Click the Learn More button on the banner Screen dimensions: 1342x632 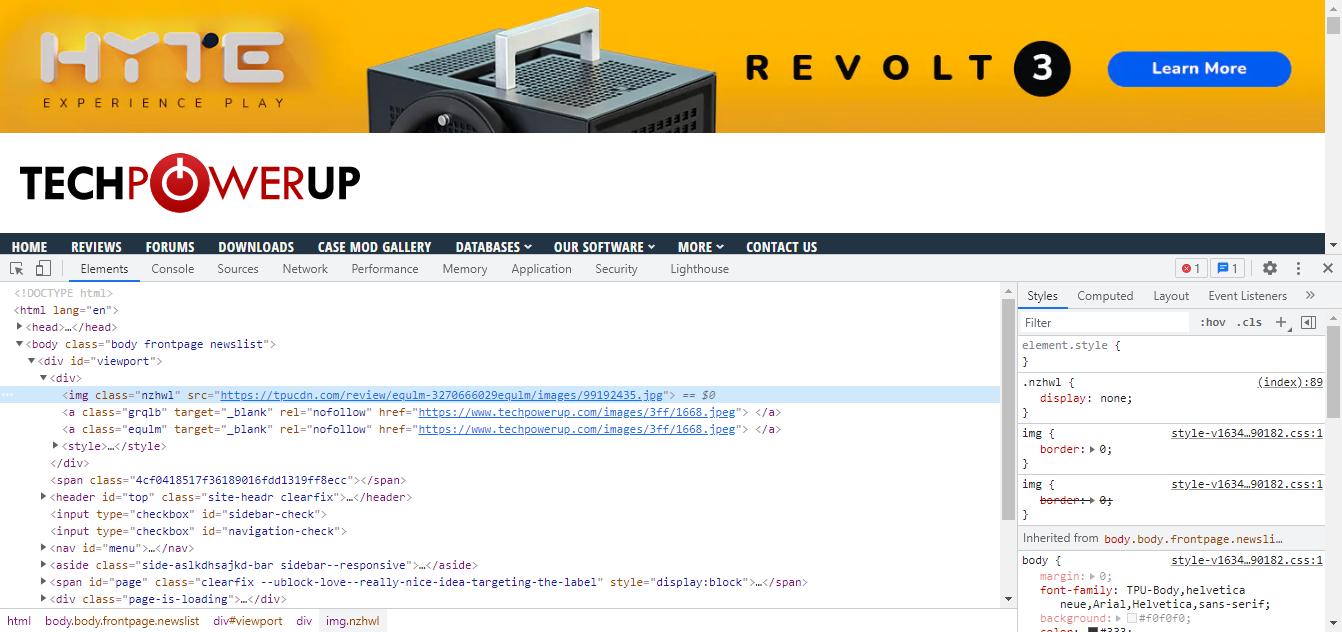(x=1198, y=69)
